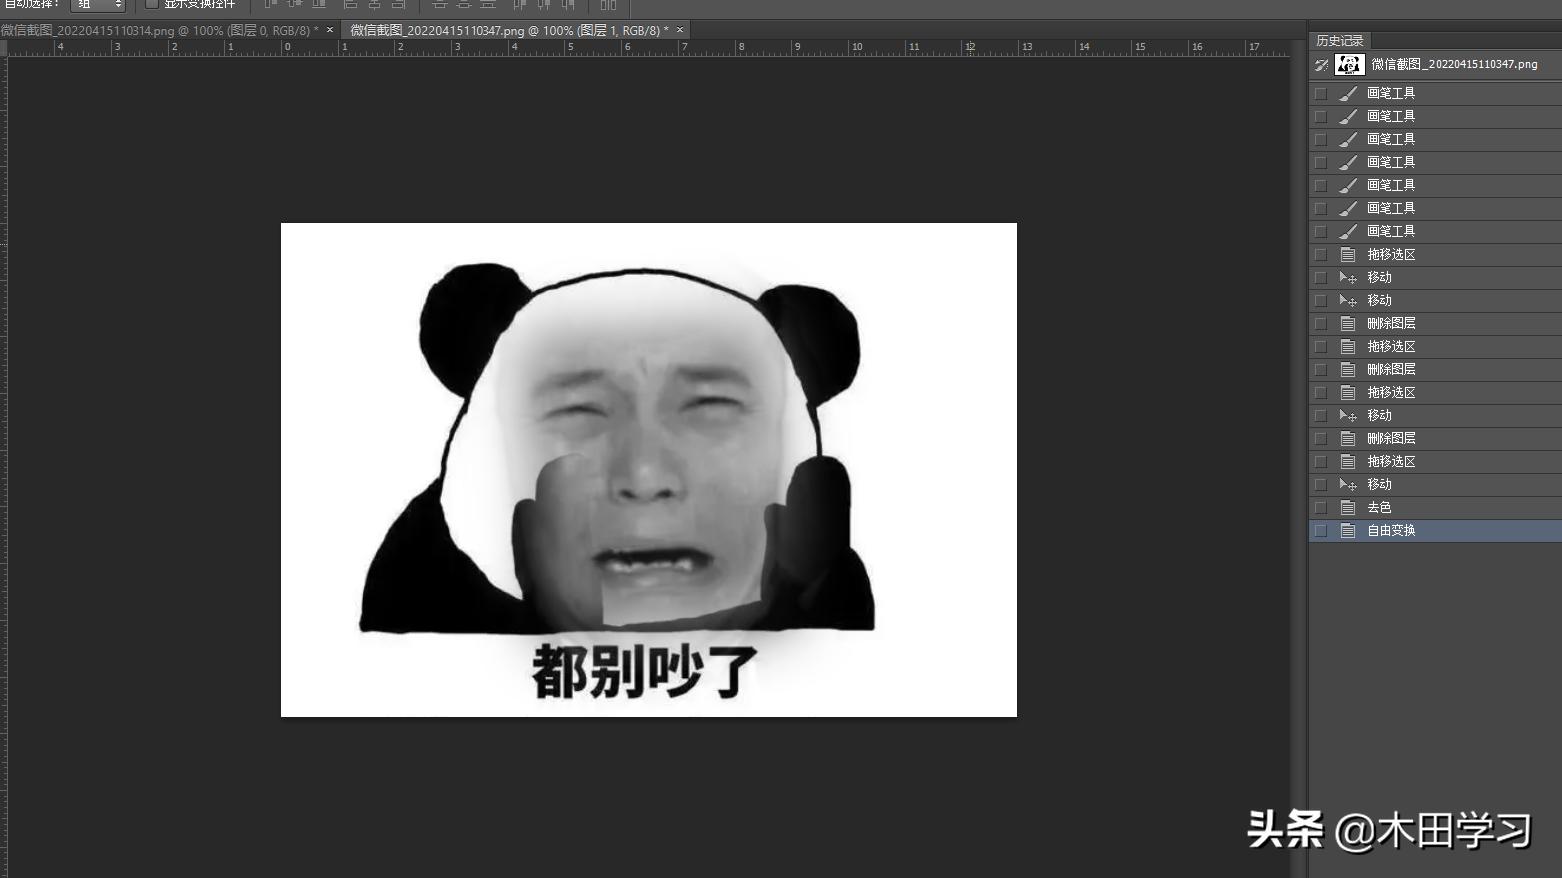Viewport: 1562px width, 878px height.
Task: Toggle the history source checkbox beside 自由变换
Action: click(1320, 530)
